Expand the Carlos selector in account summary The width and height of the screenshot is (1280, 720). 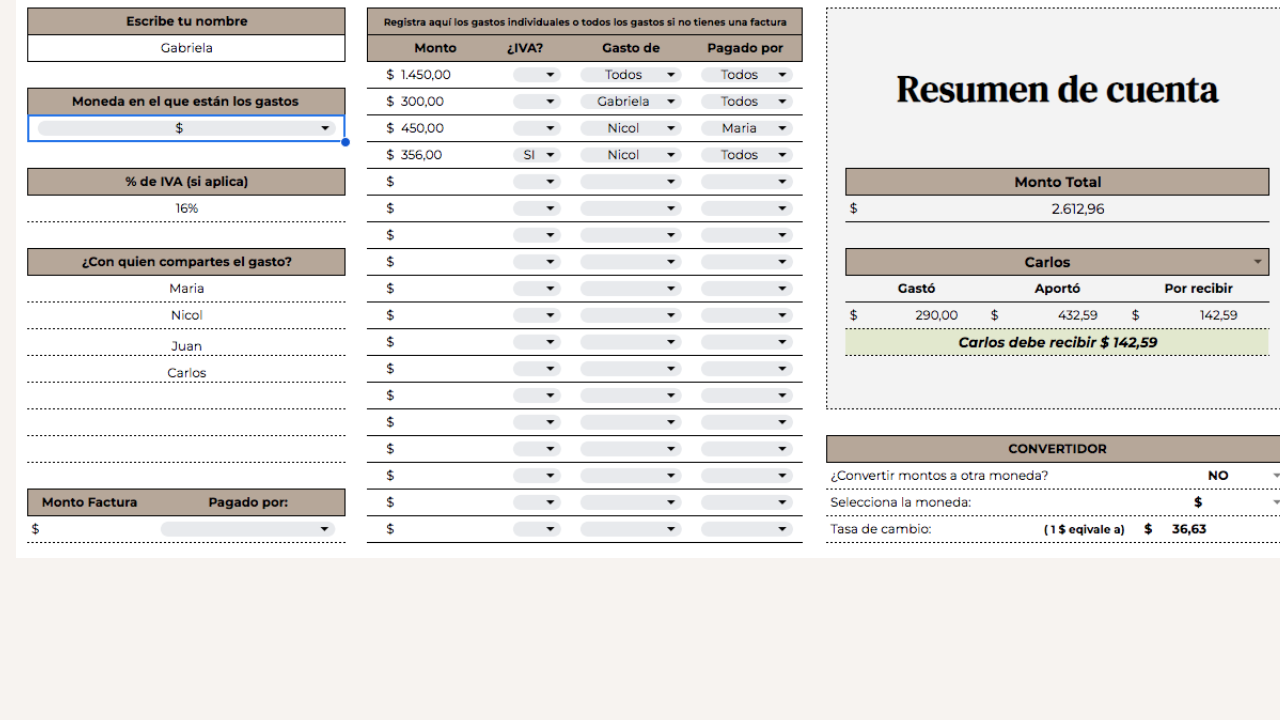pos(1257,262)
